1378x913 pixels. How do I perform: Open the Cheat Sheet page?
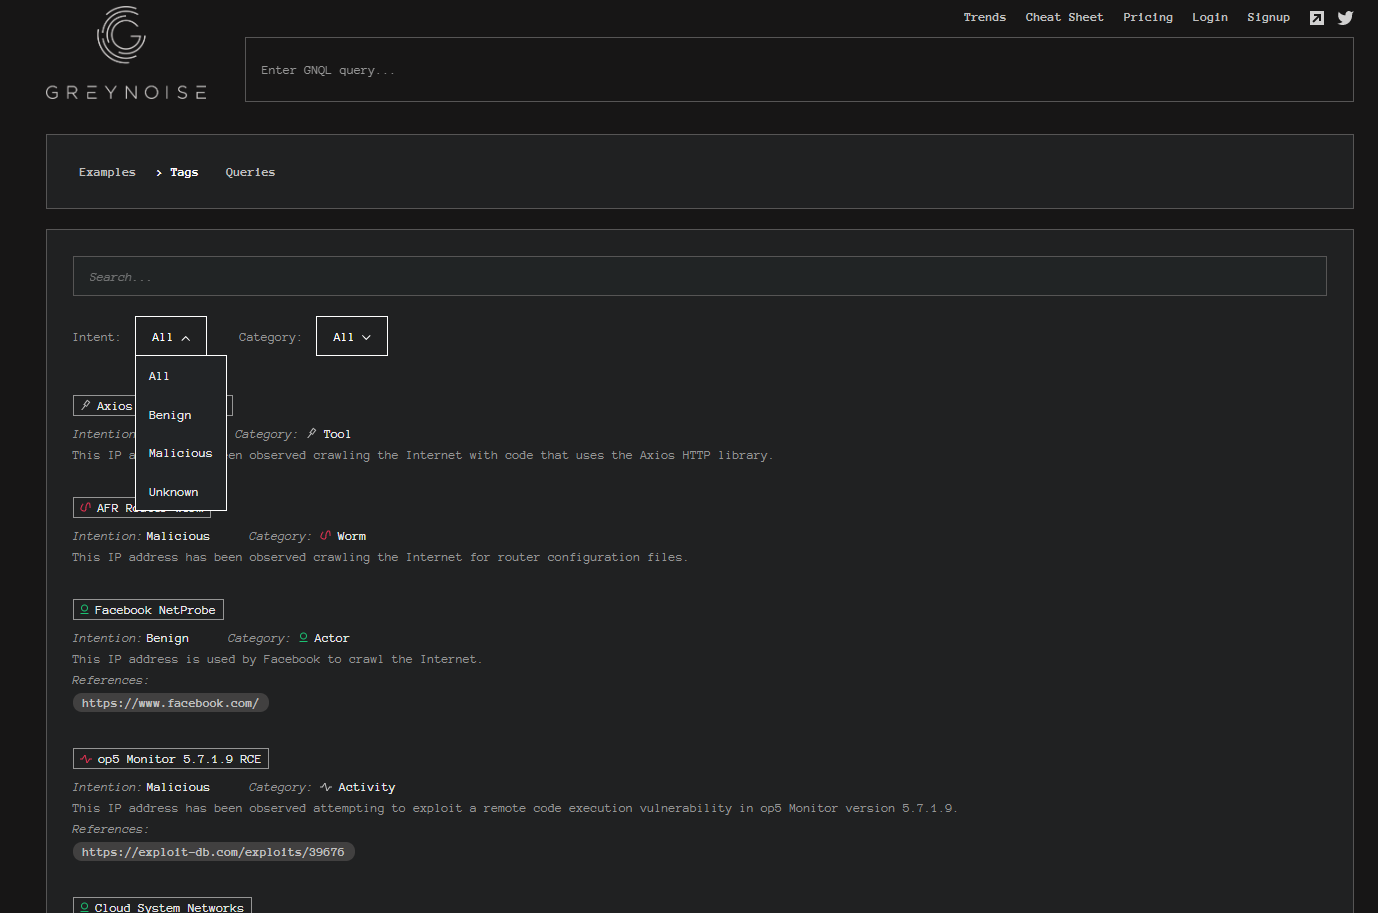1064,17
